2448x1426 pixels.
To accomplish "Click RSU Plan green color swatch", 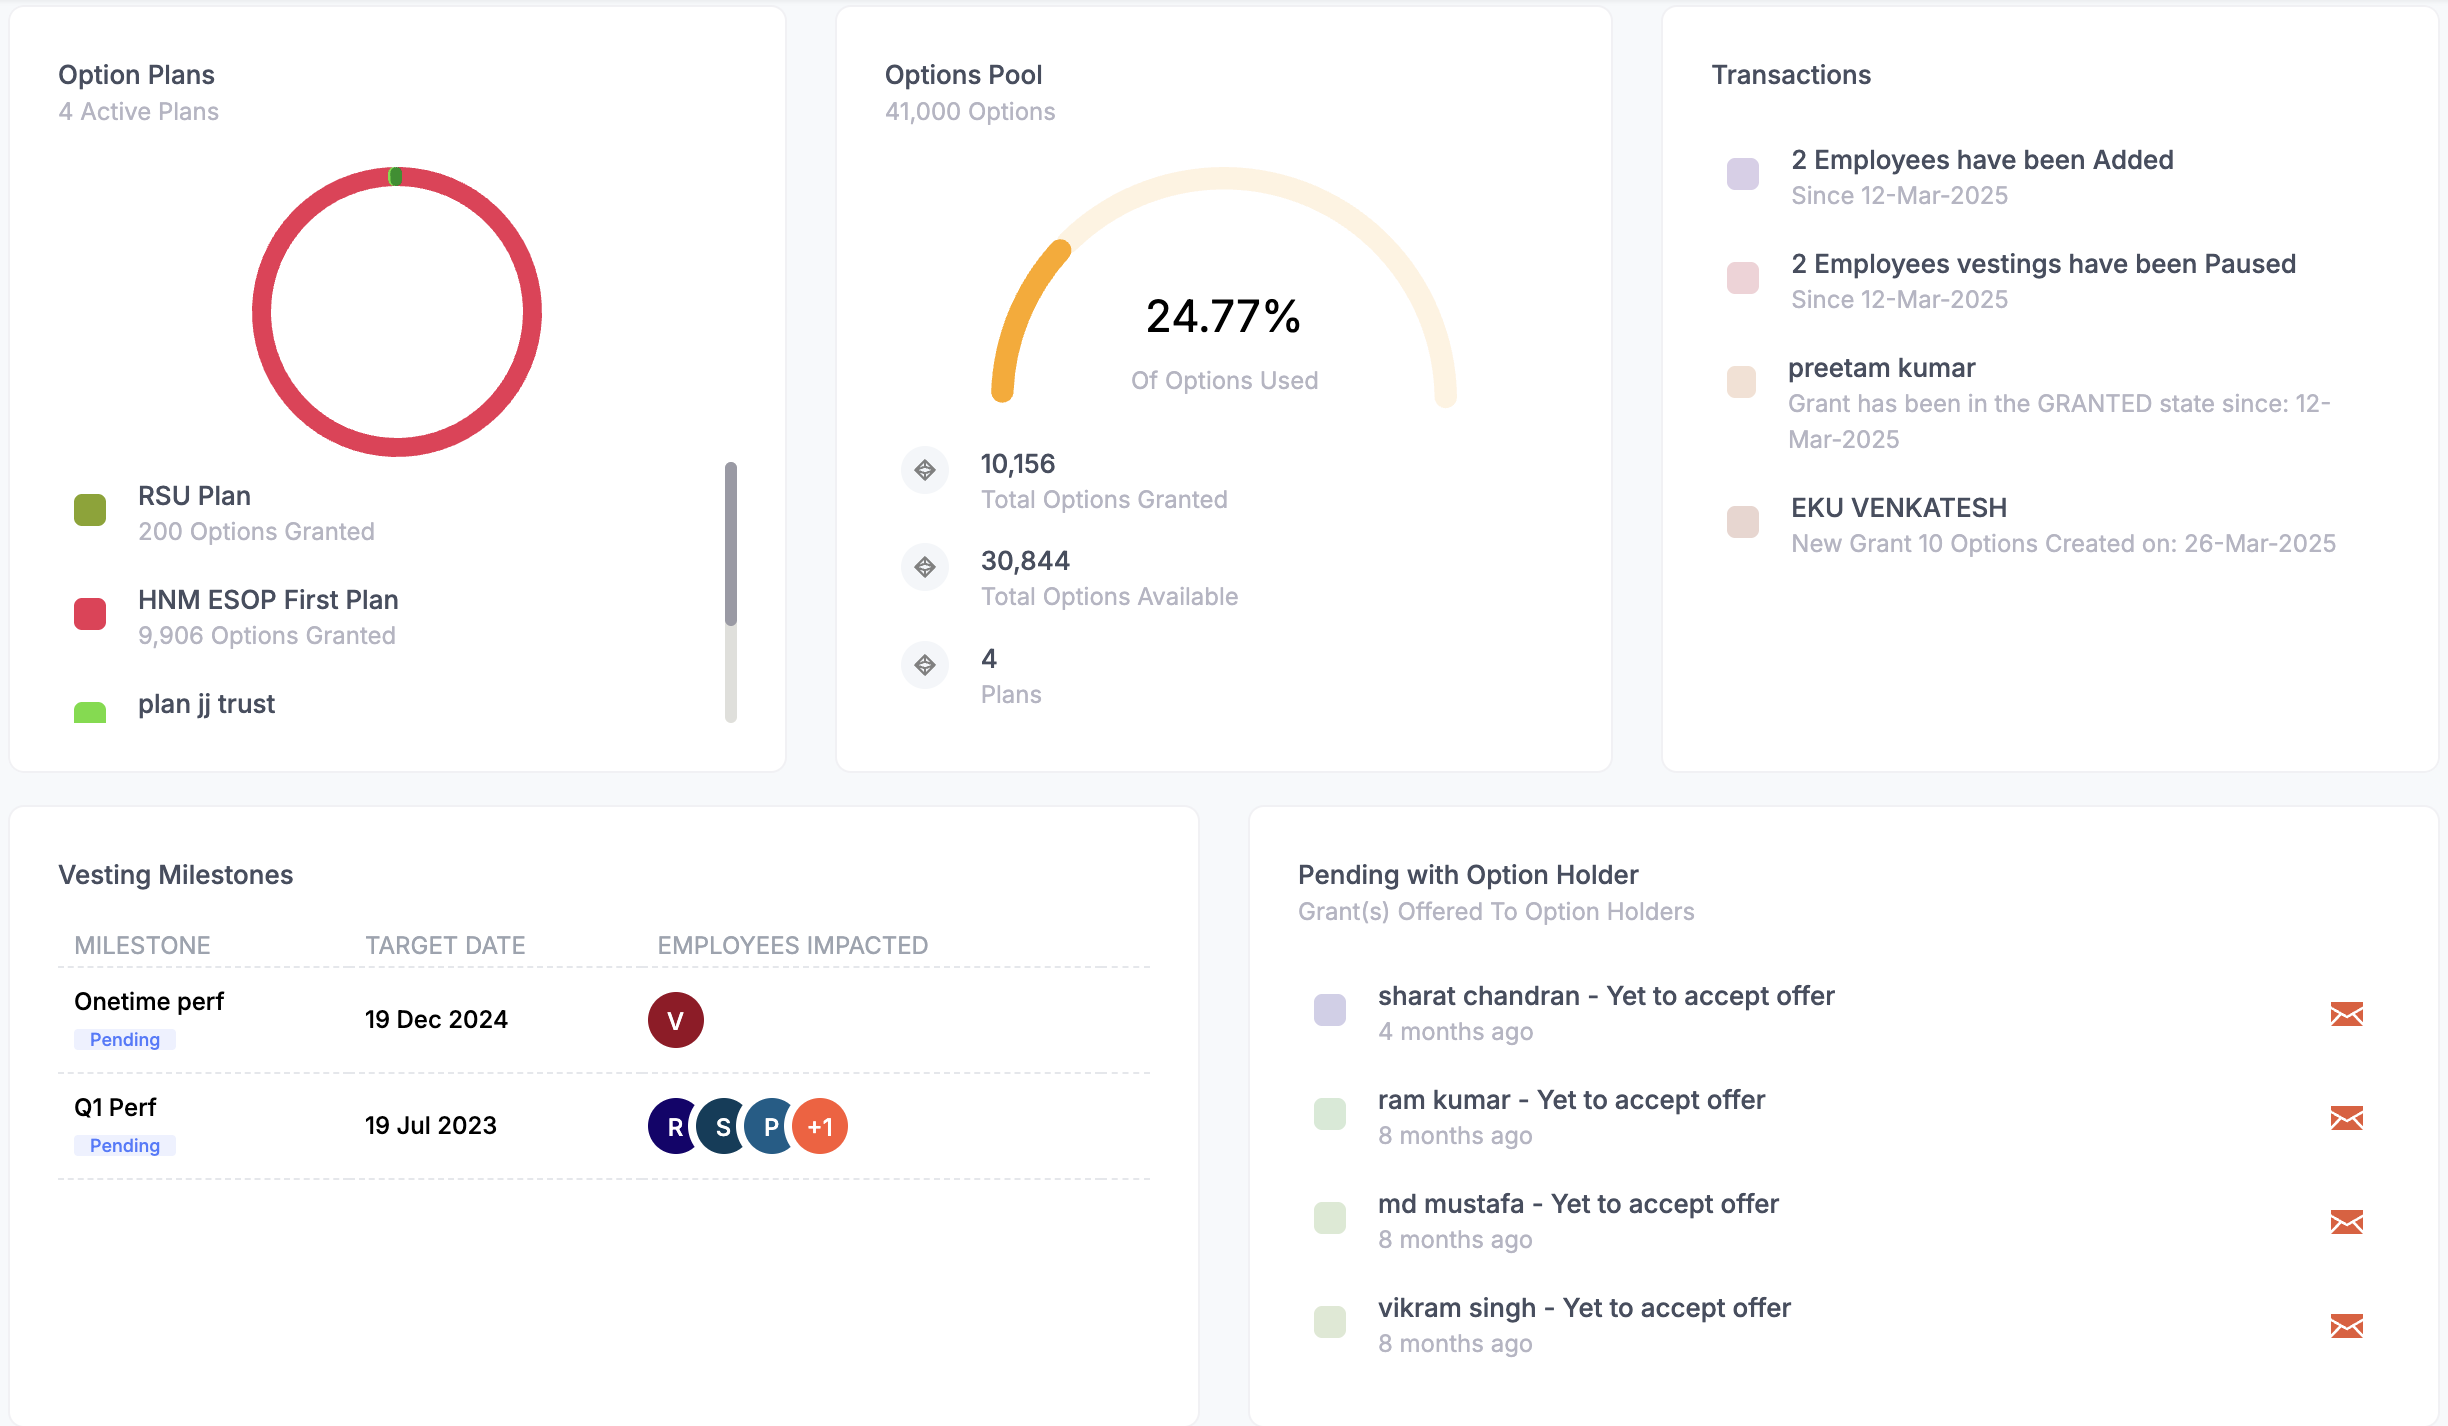I will [90, 510].
